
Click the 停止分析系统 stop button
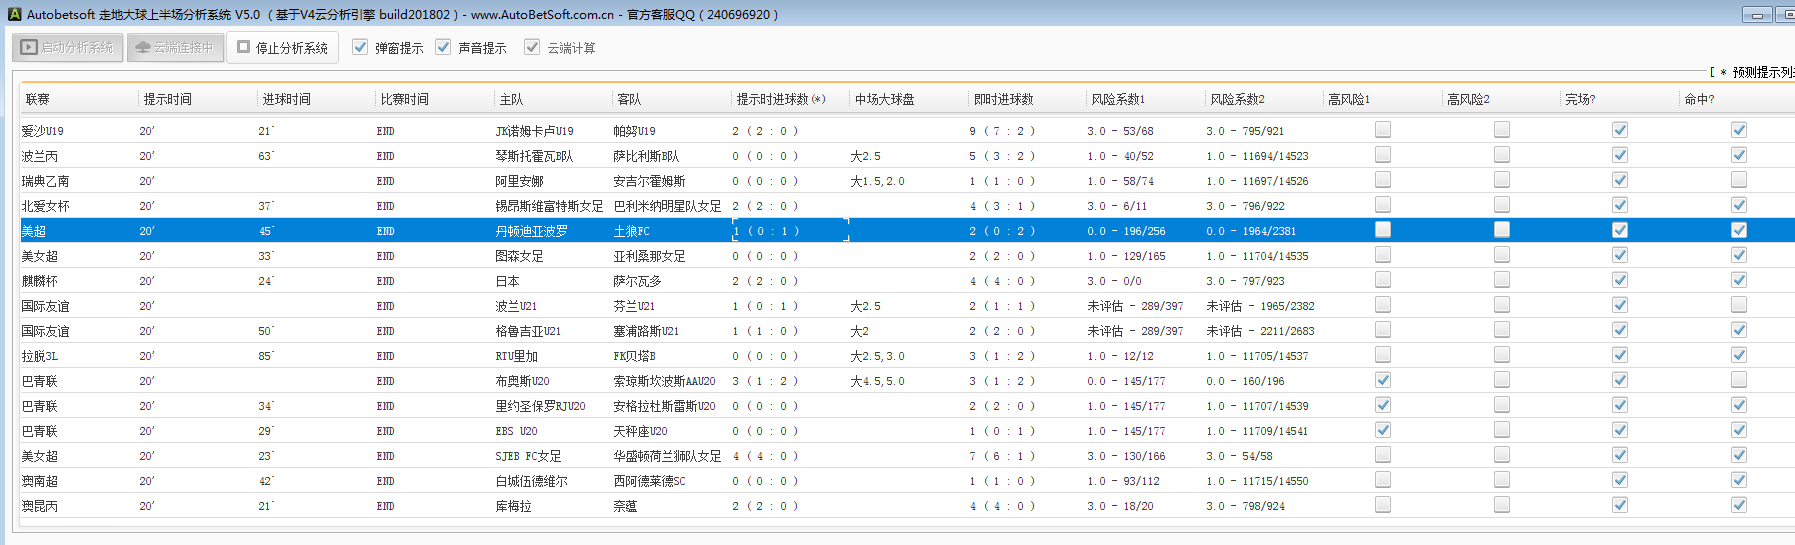[x=282, y=47]
